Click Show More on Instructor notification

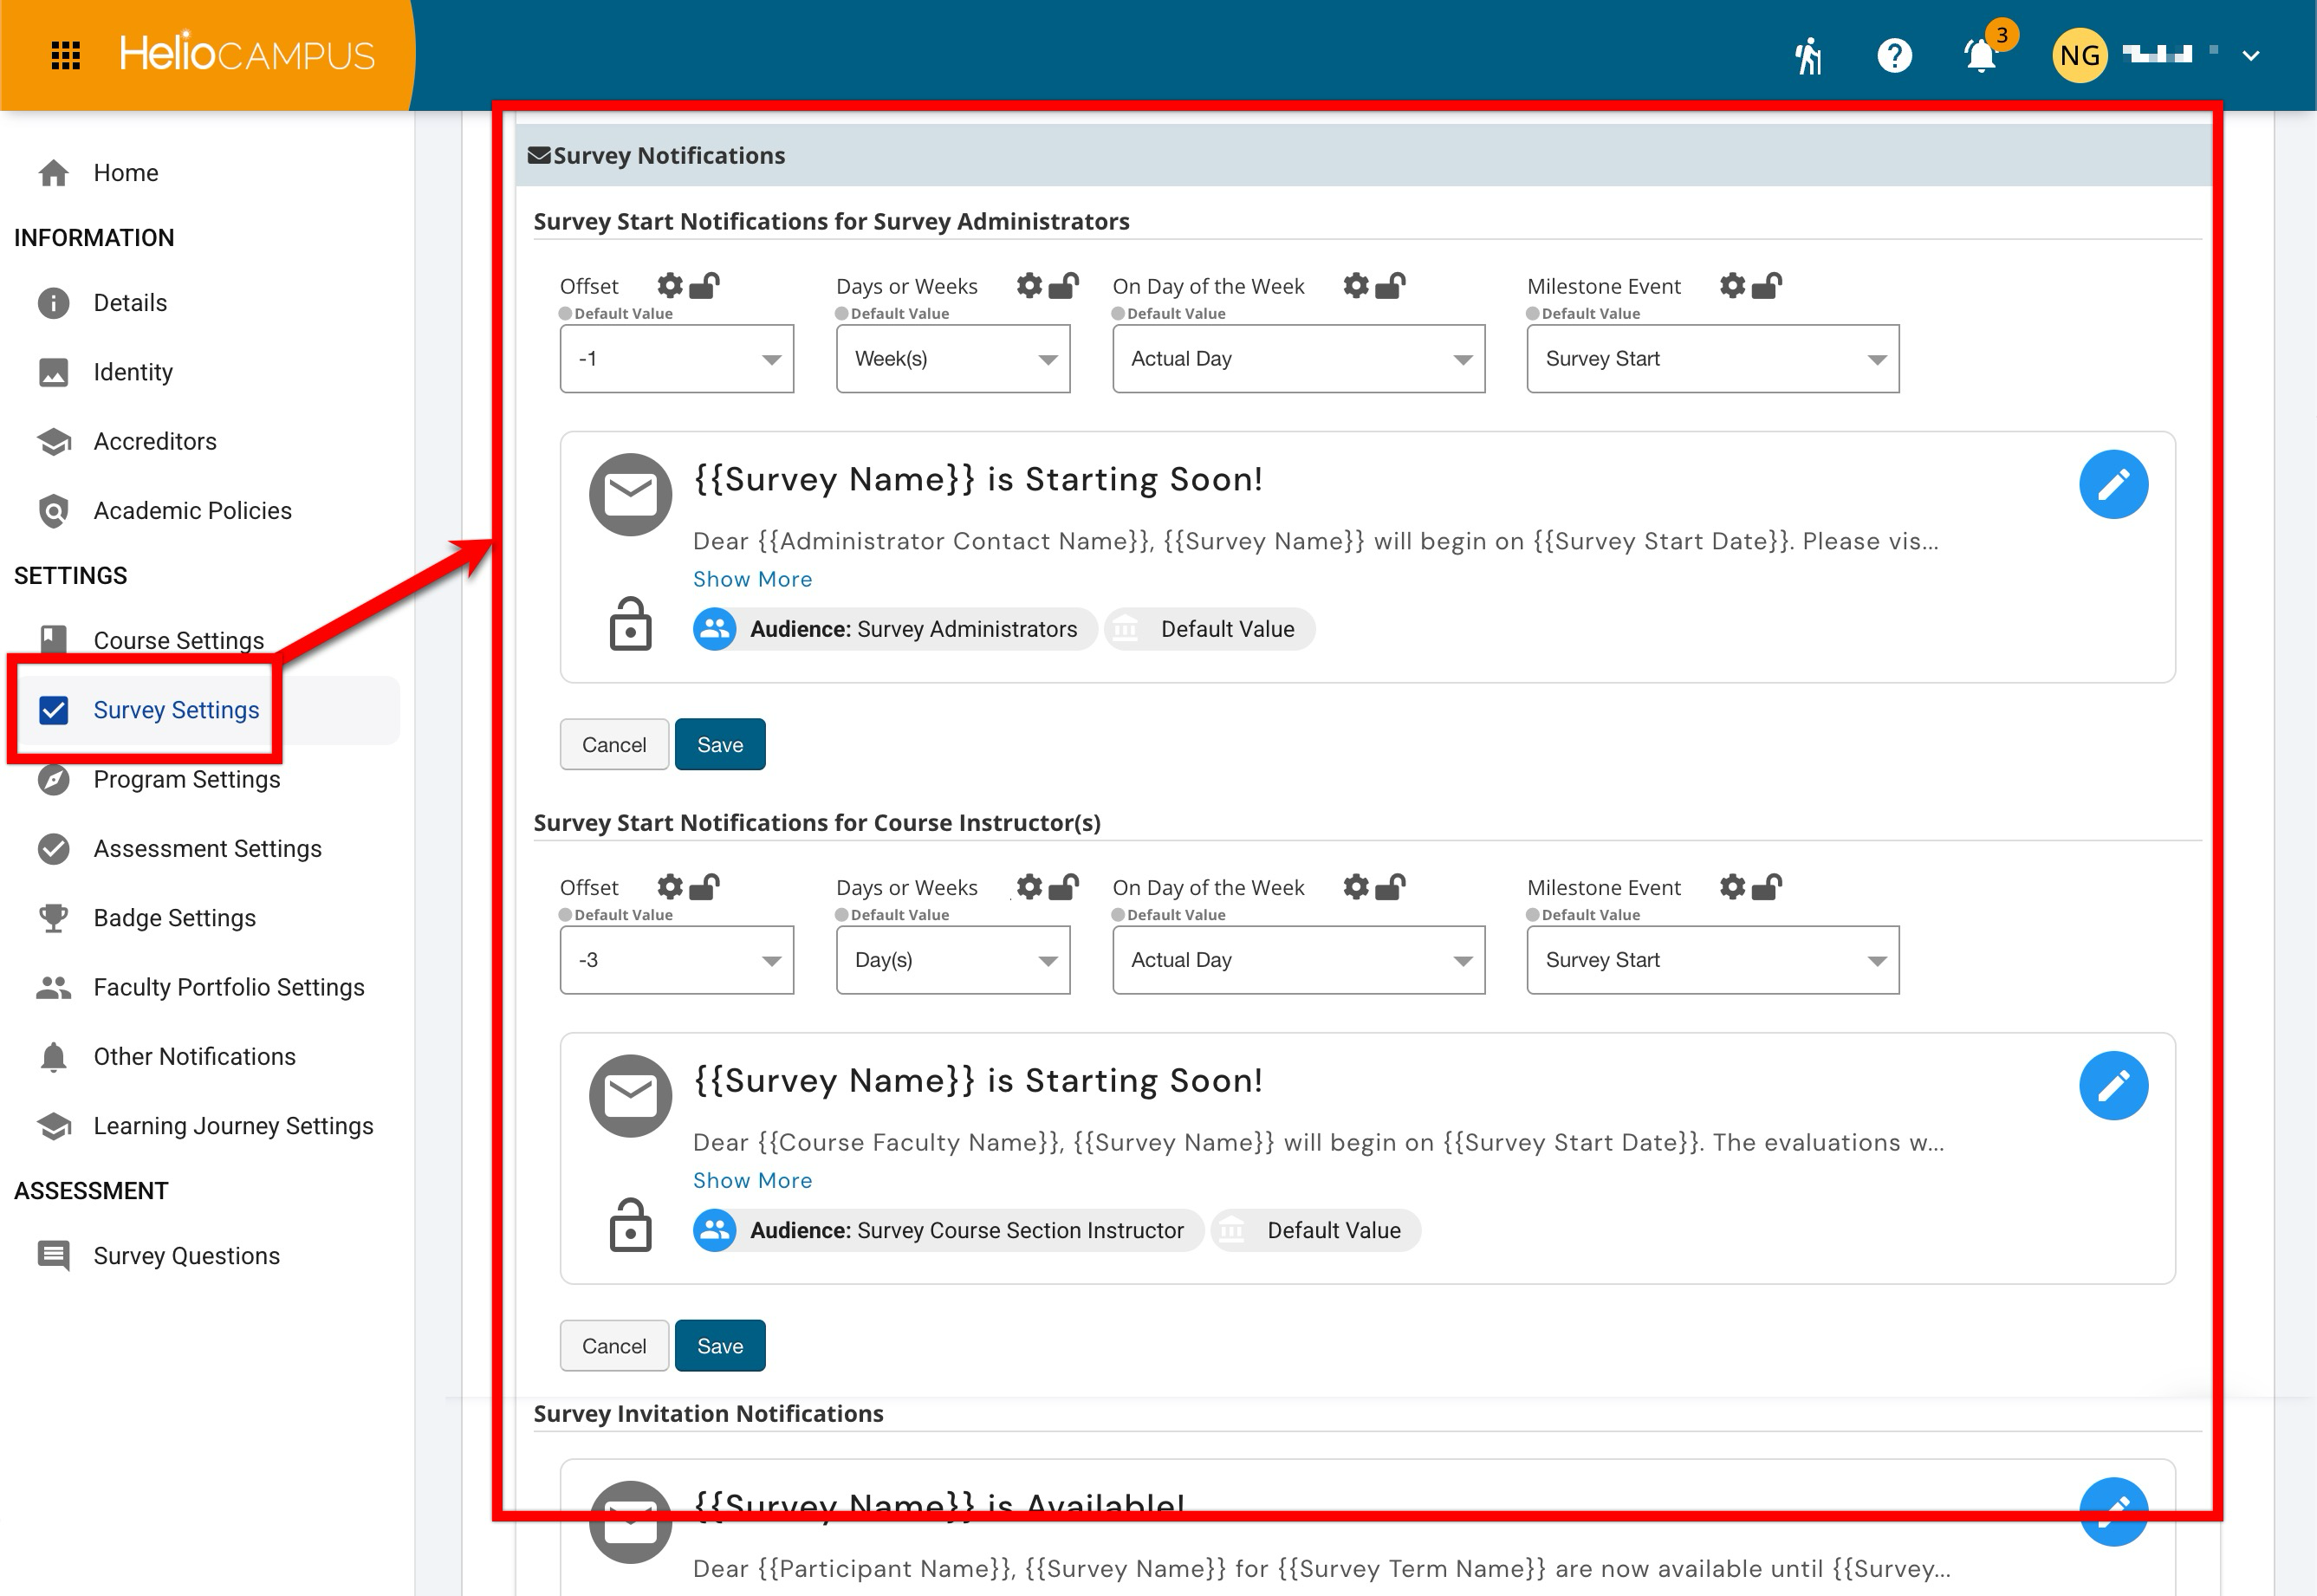coord(752,1180)
